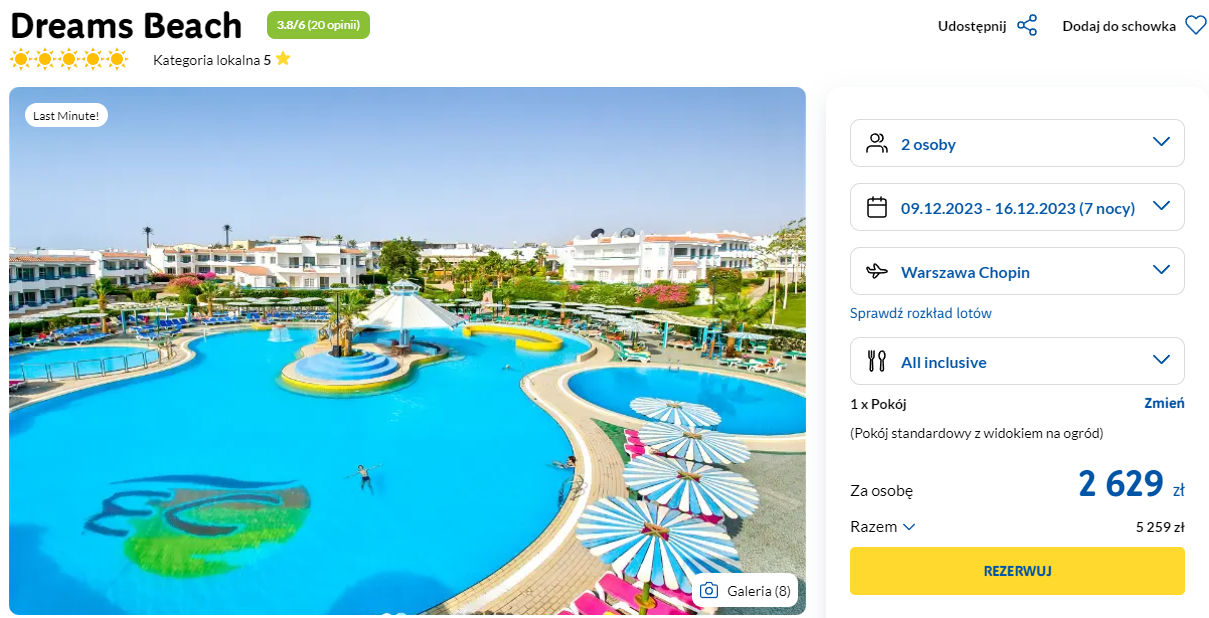Click the 3.8/6 (20 opinii) rating badge

click(x=318, y=25)
